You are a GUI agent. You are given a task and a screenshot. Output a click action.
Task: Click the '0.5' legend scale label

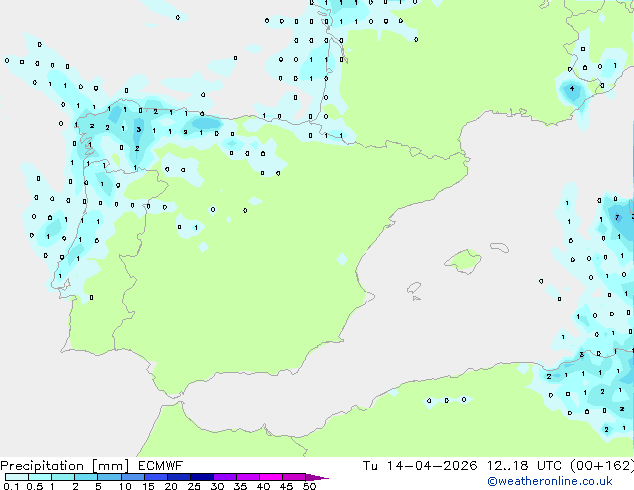(34, 486)
